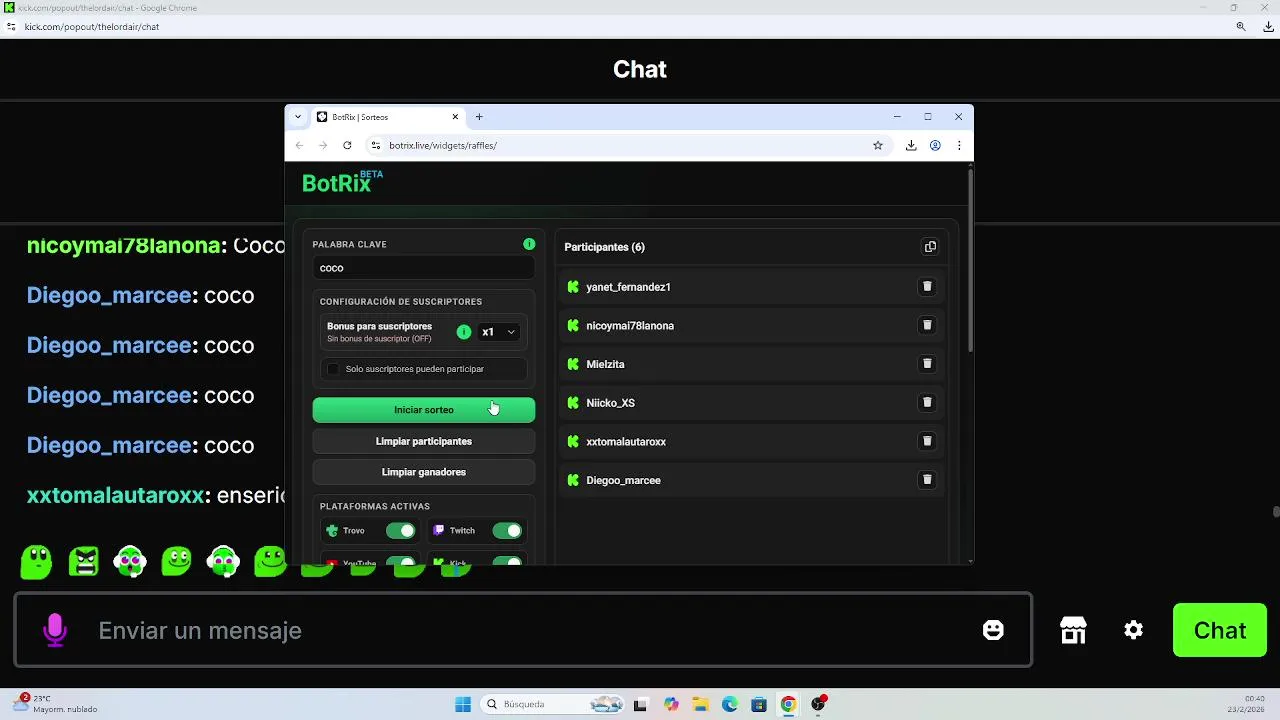Screen dimensions: 1280x720
Task: Reload the BotRix raffles page
Action: click(x=347, y=145)
